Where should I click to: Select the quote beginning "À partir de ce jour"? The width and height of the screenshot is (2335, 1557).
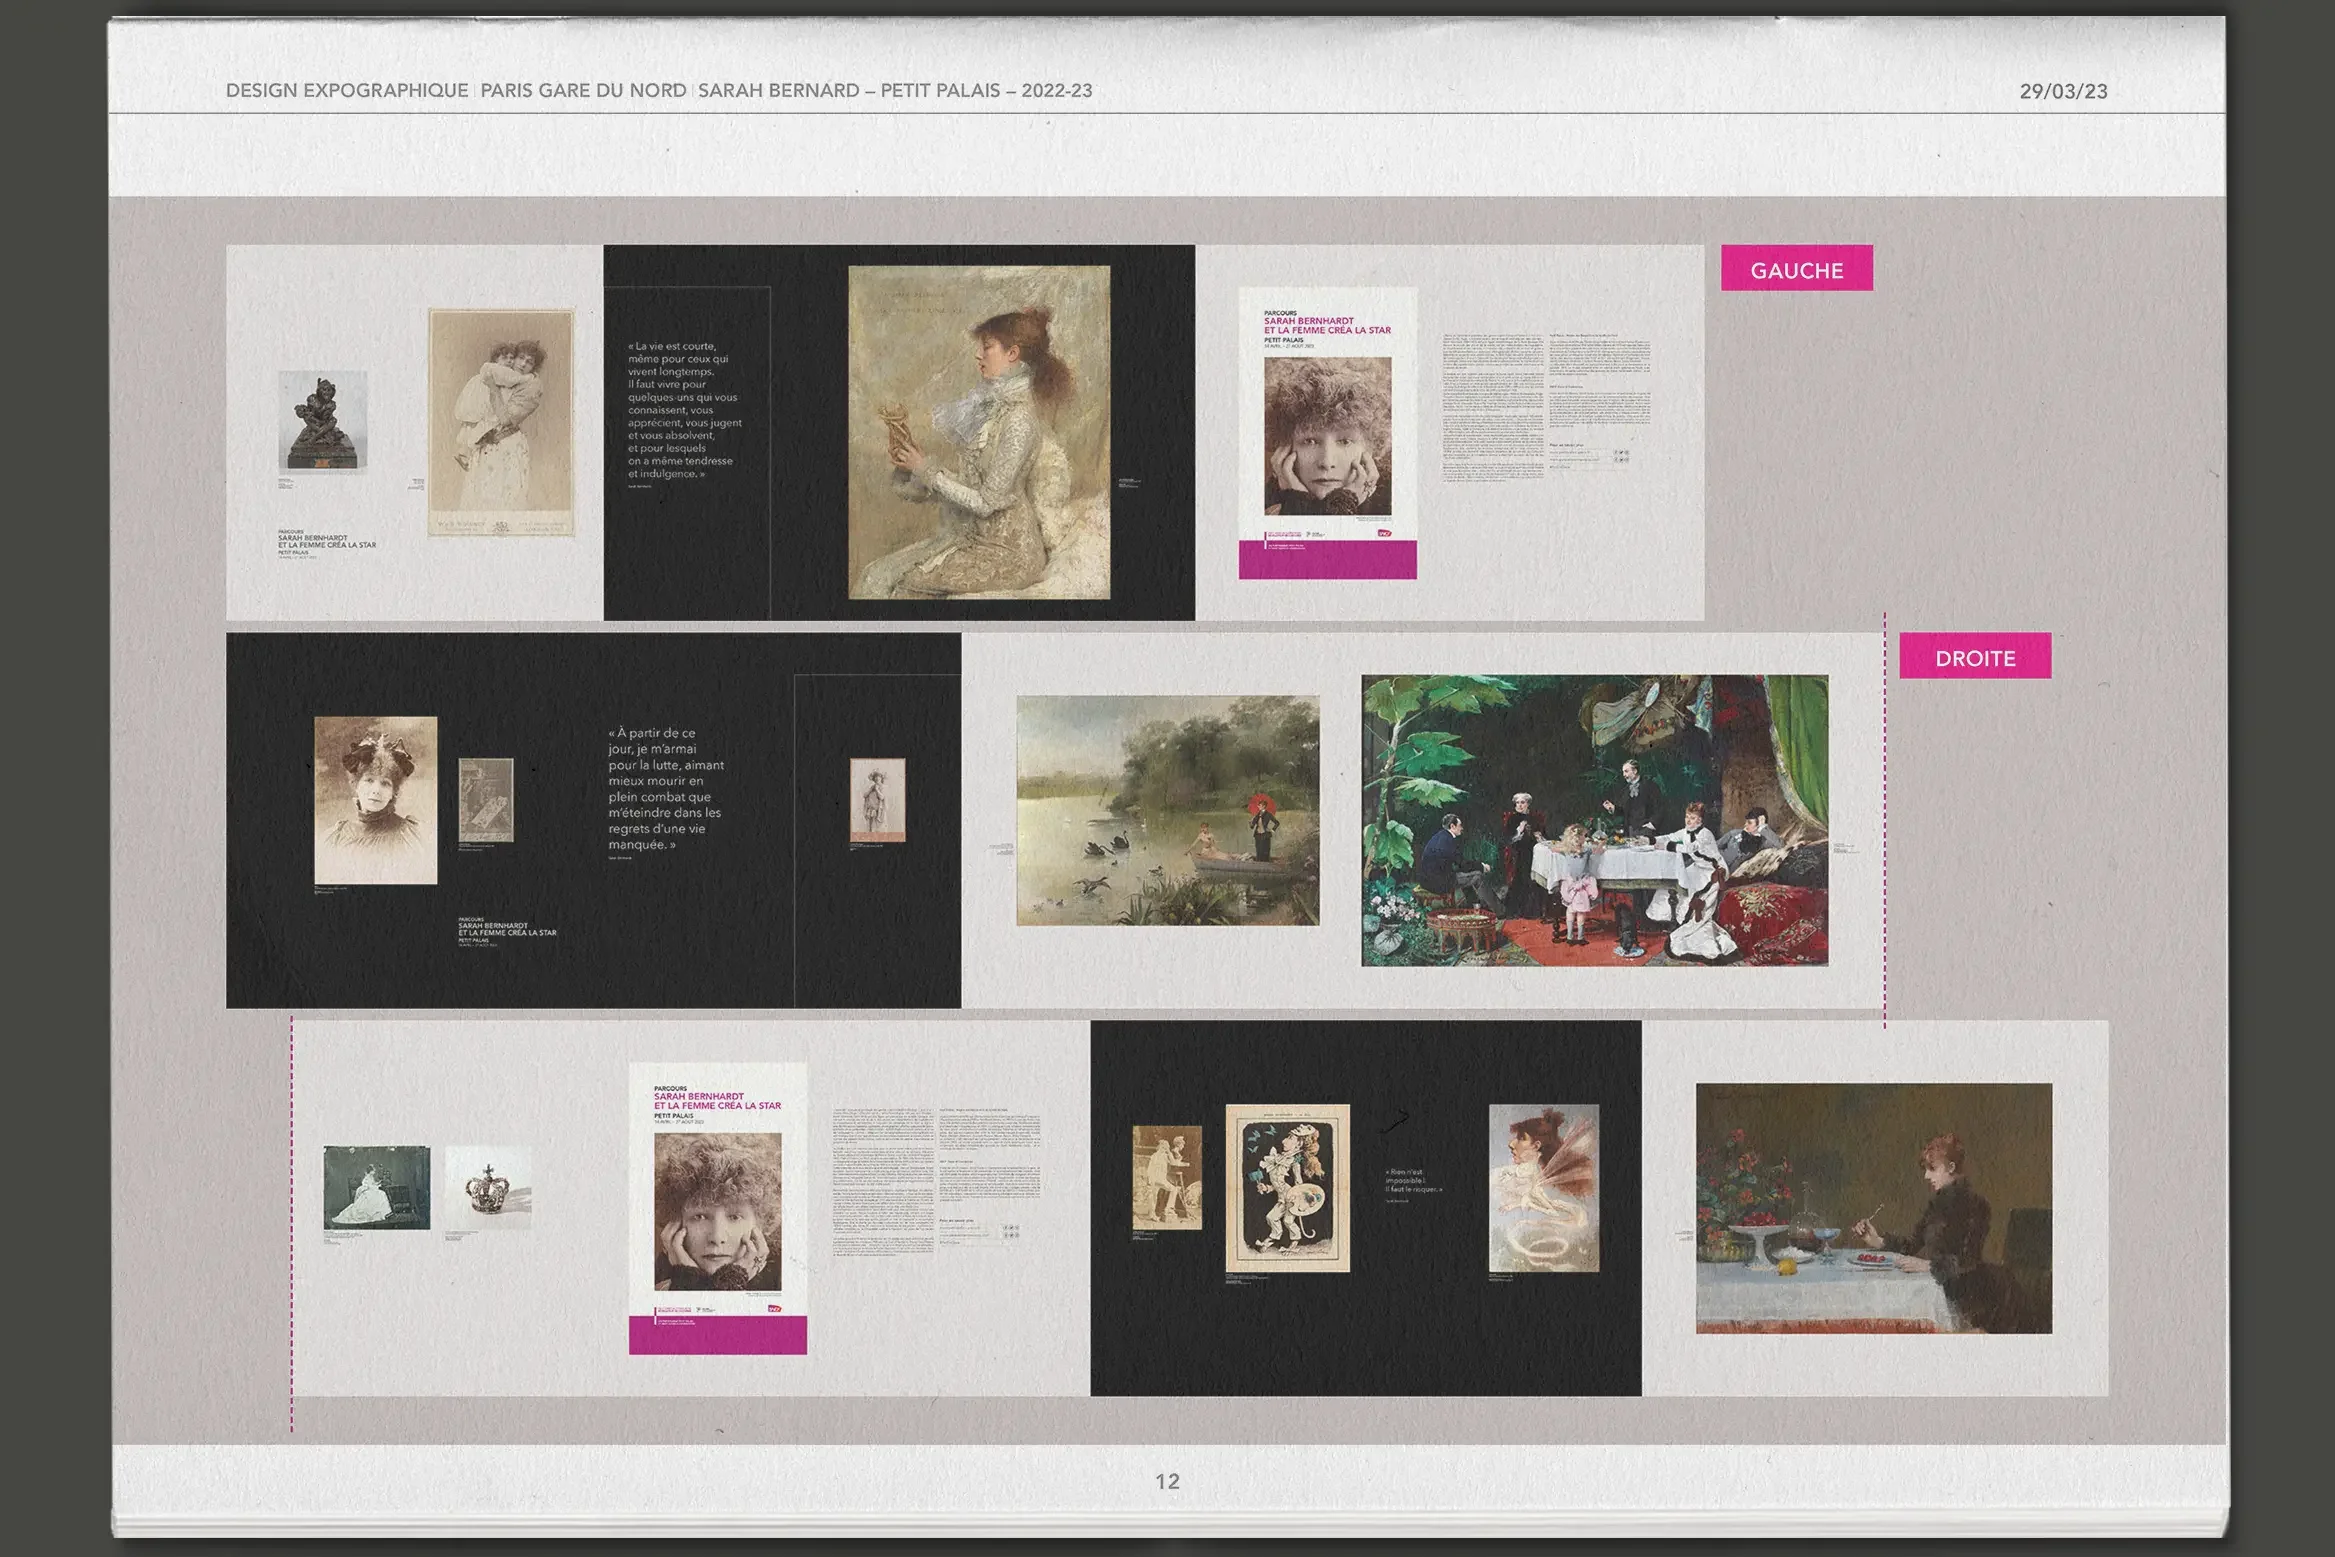[666, 789]
